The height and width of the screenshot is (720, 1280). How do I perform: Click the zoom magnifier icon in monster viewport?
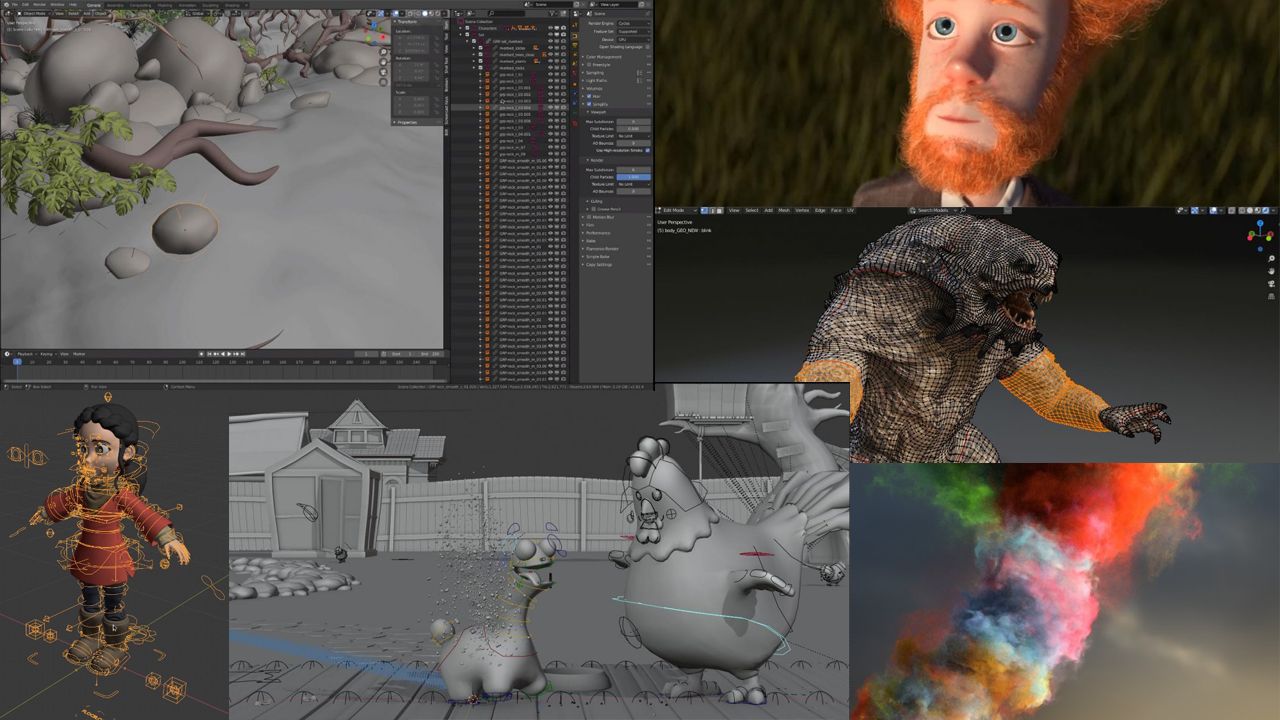pyautogui.click(x=1271, y=258)
